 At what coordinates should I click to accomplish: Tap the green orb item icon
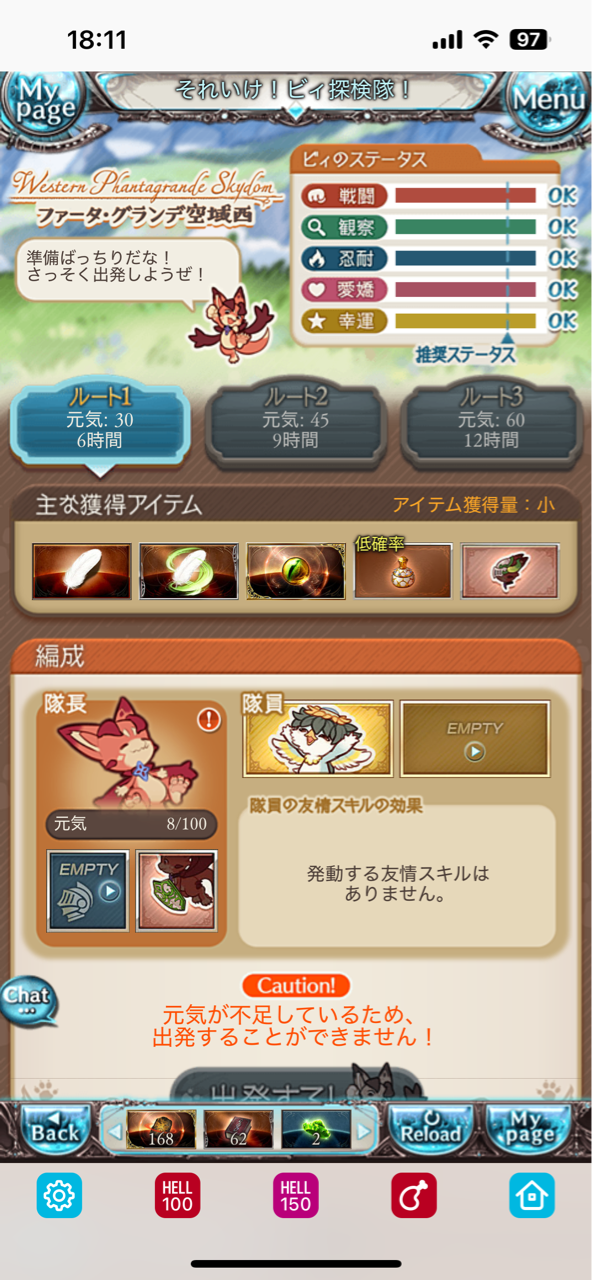pyautogui.click(x=296, y=571)
